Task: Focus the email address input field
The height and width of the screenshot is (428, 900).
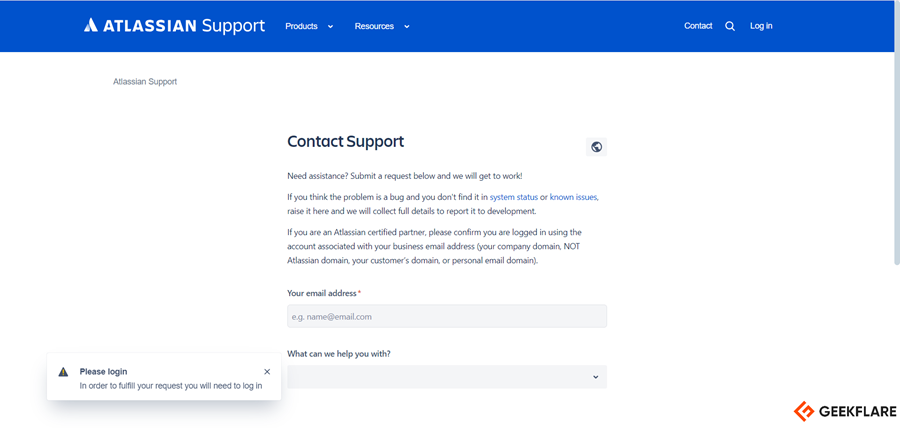Action: (447, 316)
